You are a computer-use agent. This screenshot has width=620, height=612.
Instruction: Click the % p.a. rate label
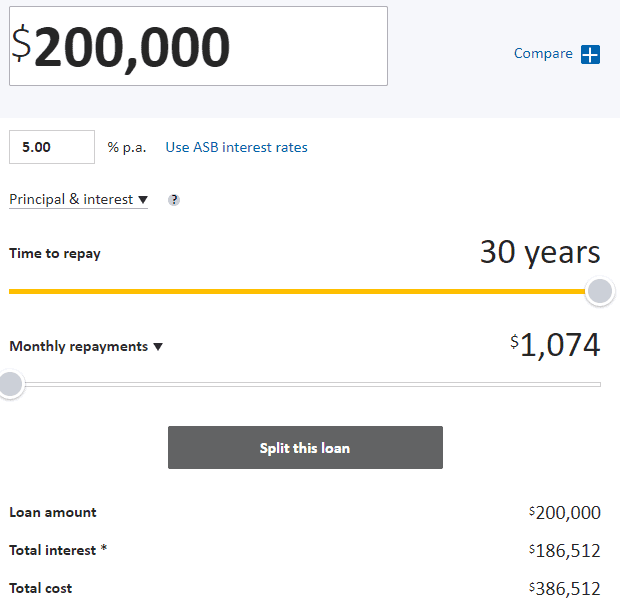click(x=127, y=147)
